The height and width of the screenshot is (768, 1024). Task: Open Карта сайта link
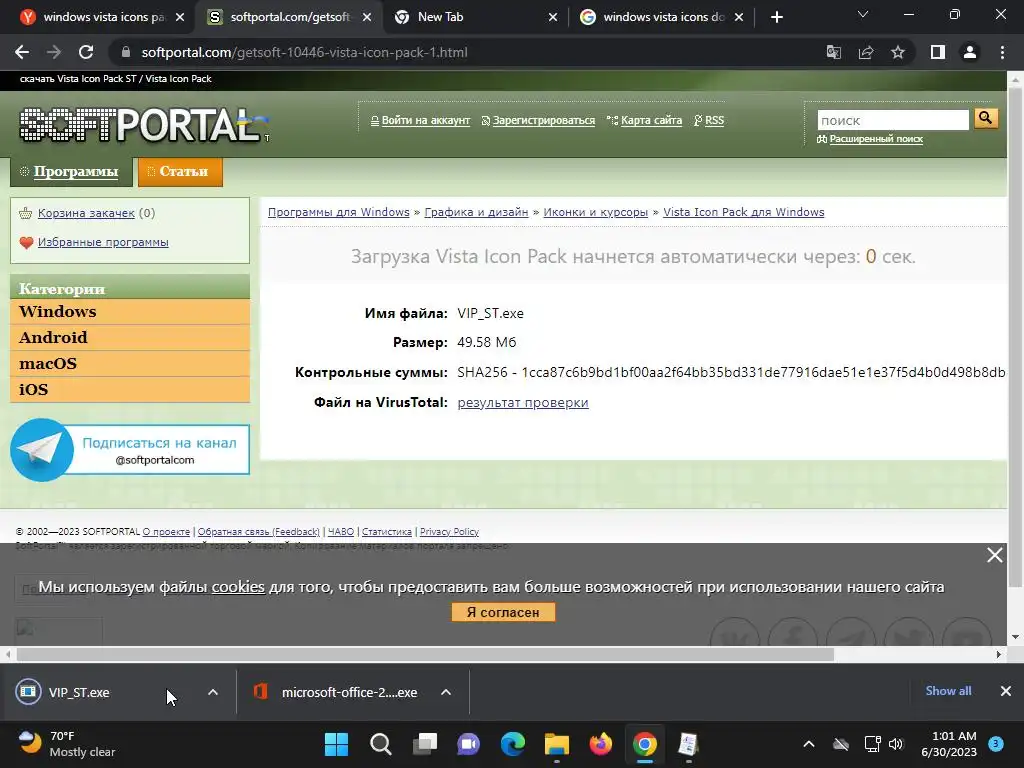651,120
